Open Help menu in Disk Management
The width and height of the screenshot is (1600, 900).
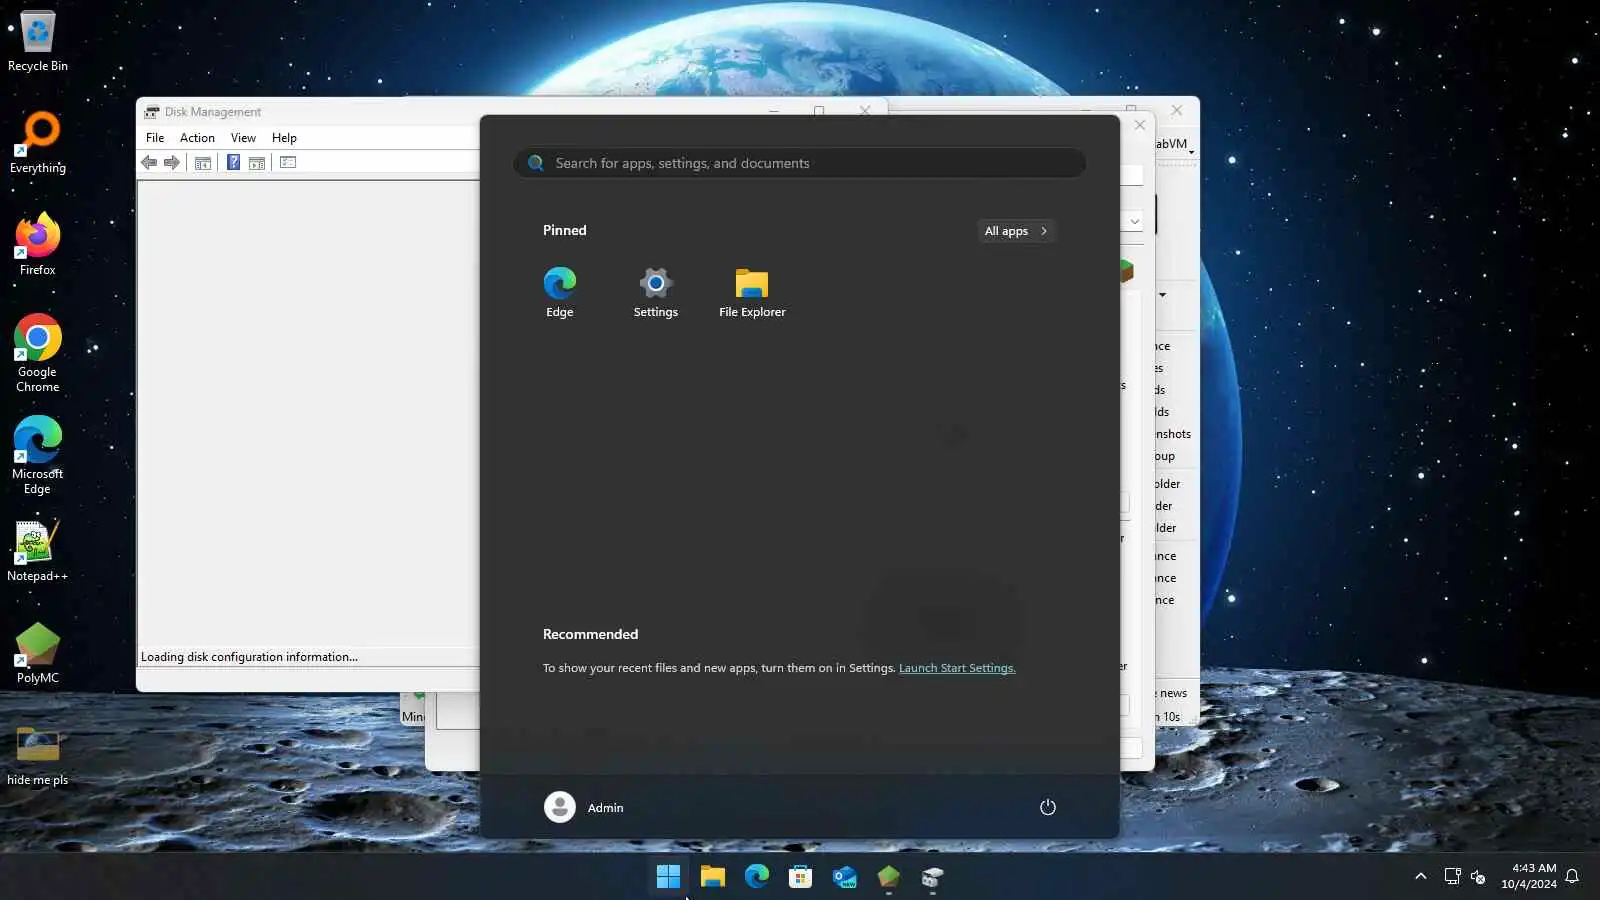(284, 138)
